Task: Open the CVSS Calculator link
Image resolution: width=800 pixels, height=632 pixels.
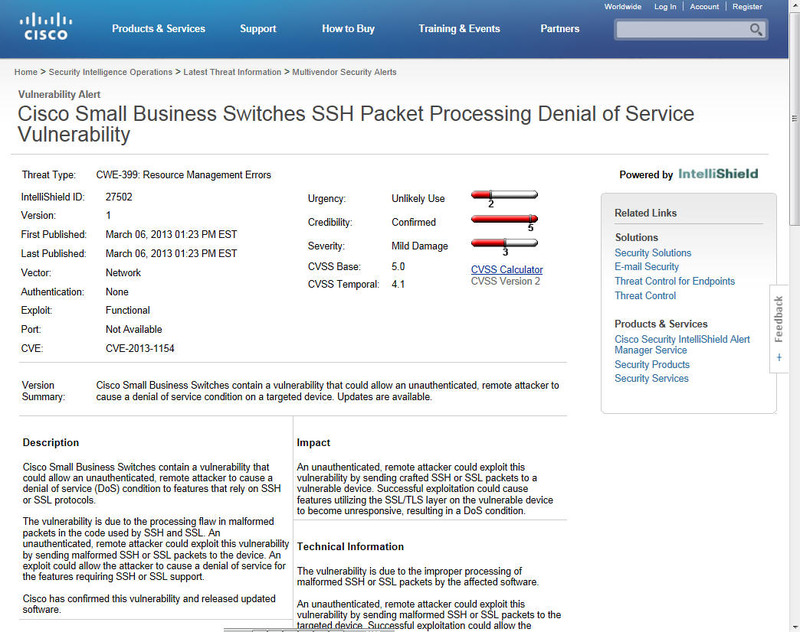Action: pyautogui.click(x=507, y=269)
